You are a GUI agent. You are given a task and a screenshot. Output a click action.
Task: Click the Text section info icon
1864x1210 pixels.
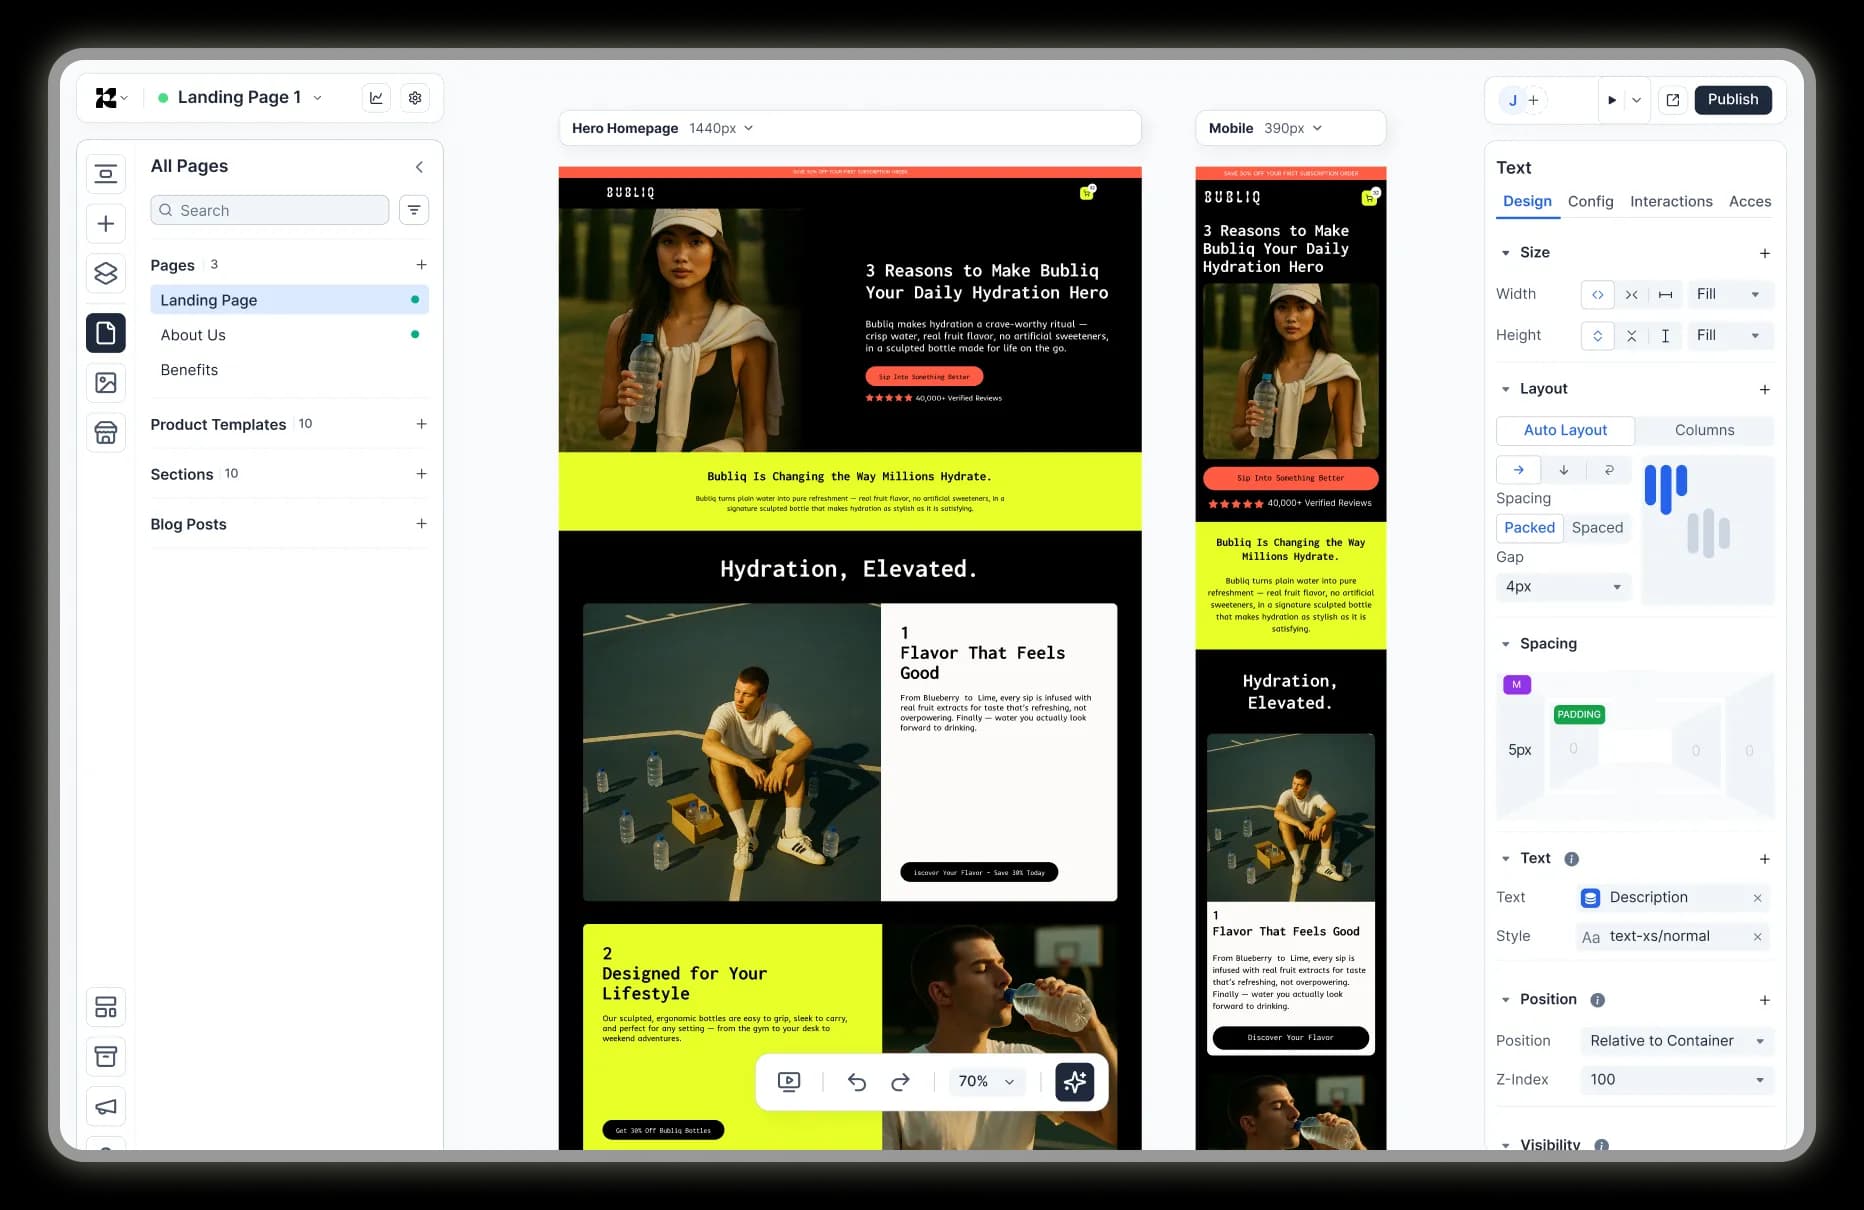pos(1572,859)
